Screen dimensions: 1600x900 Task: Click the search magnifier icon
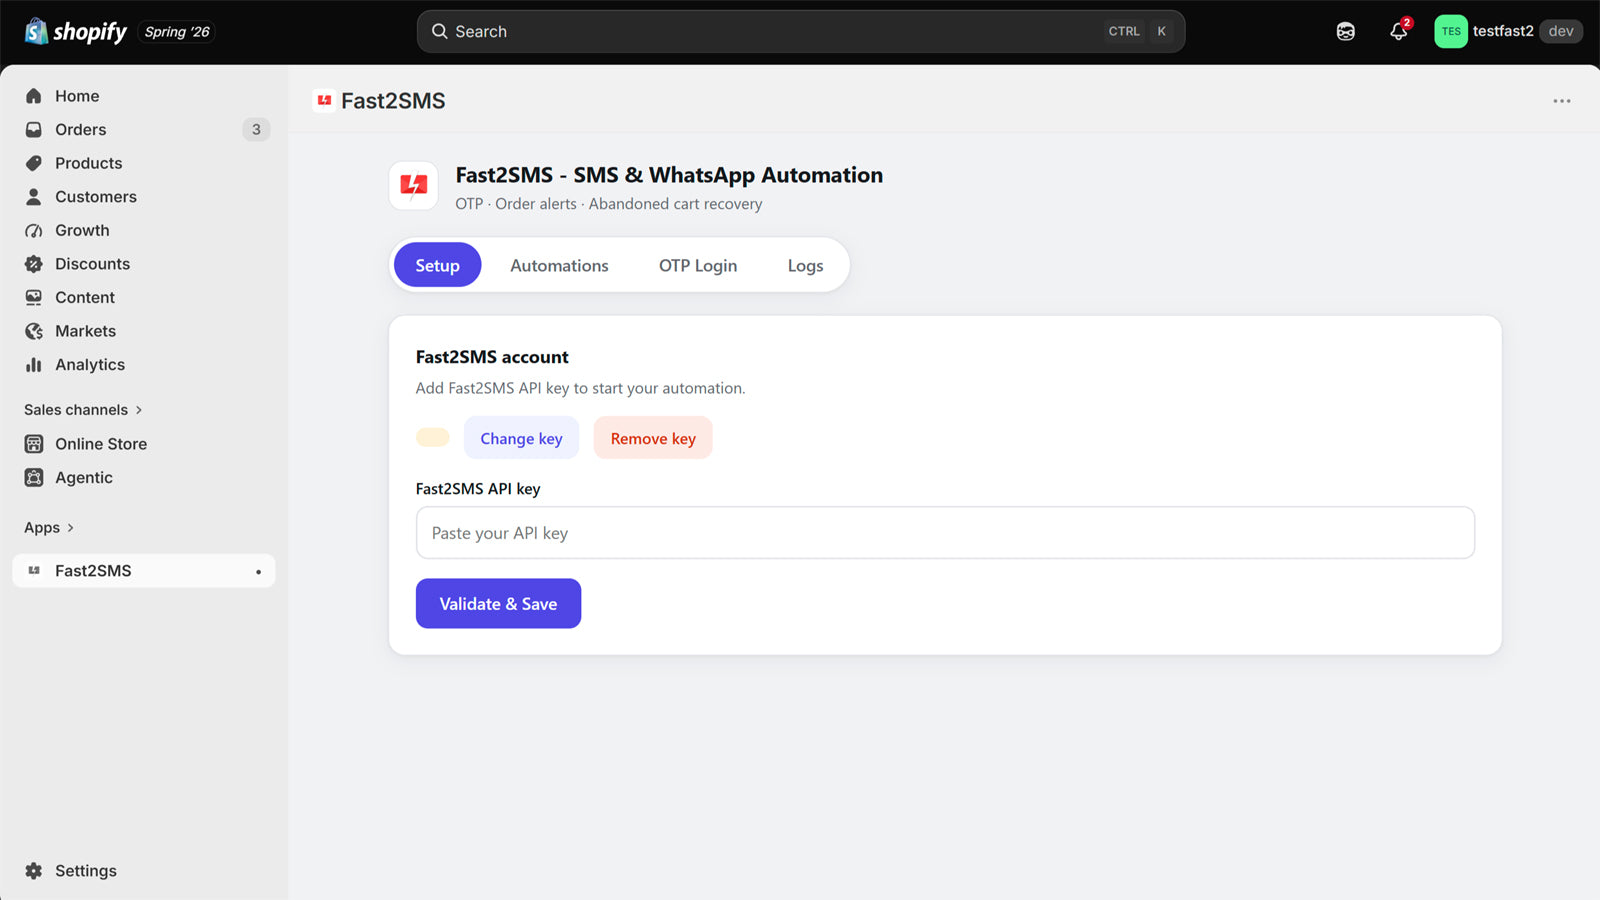439,32
